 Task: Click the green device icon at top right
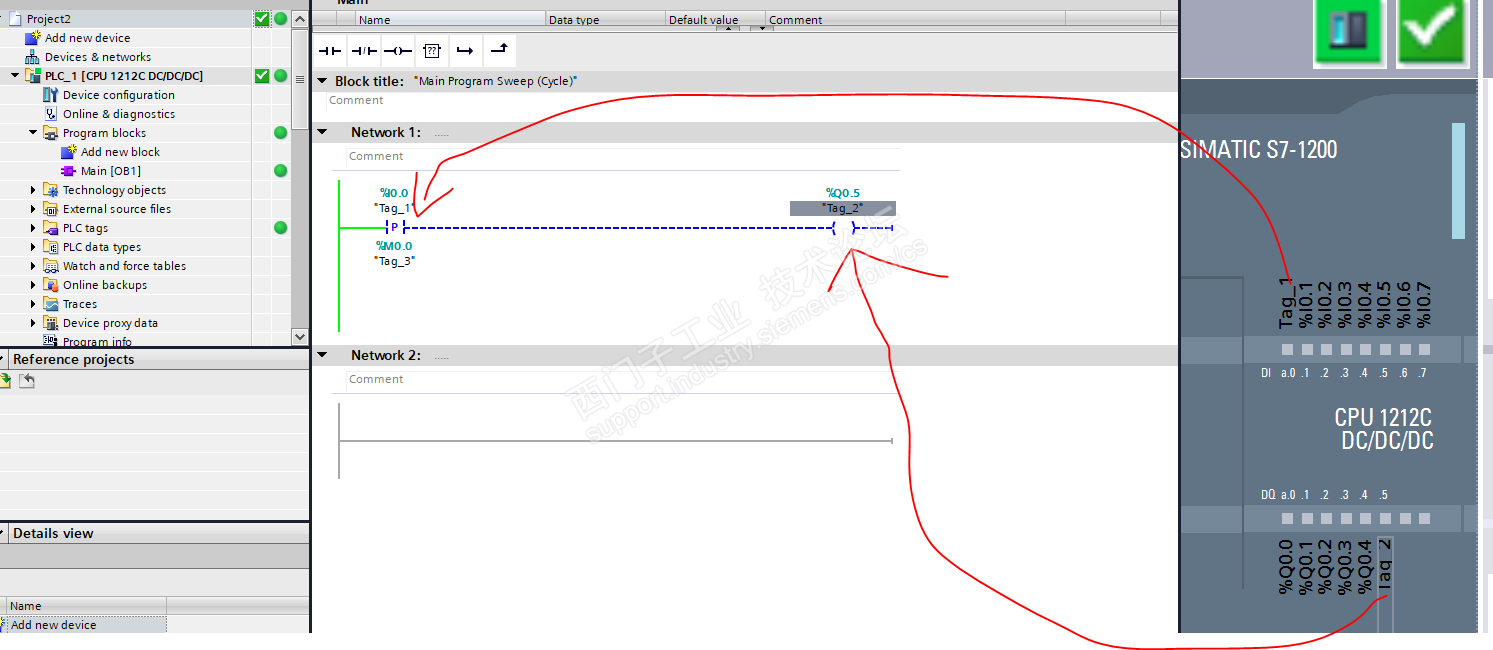(1349, 31)
